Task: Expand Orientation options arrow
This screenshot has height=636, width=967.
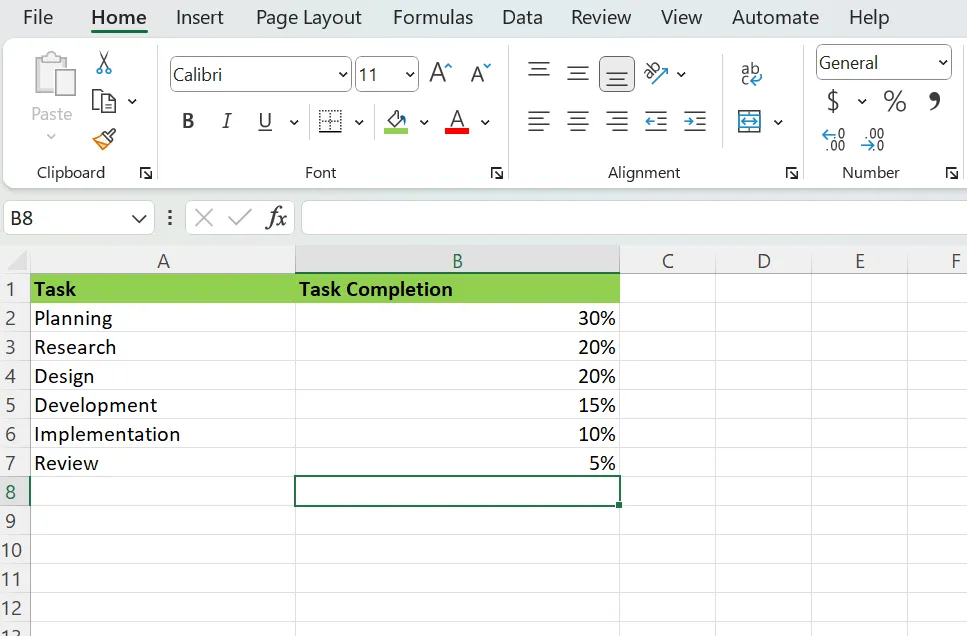Action: 681,74
